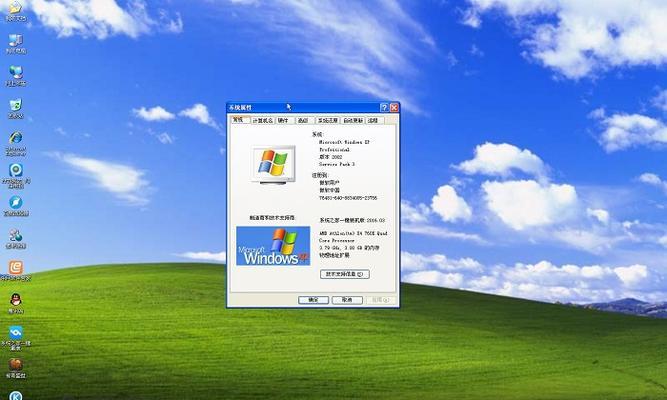Switch to the Remote (远程) tab
The height and width of the screenshot is (400, 667).
pos(374,121)
